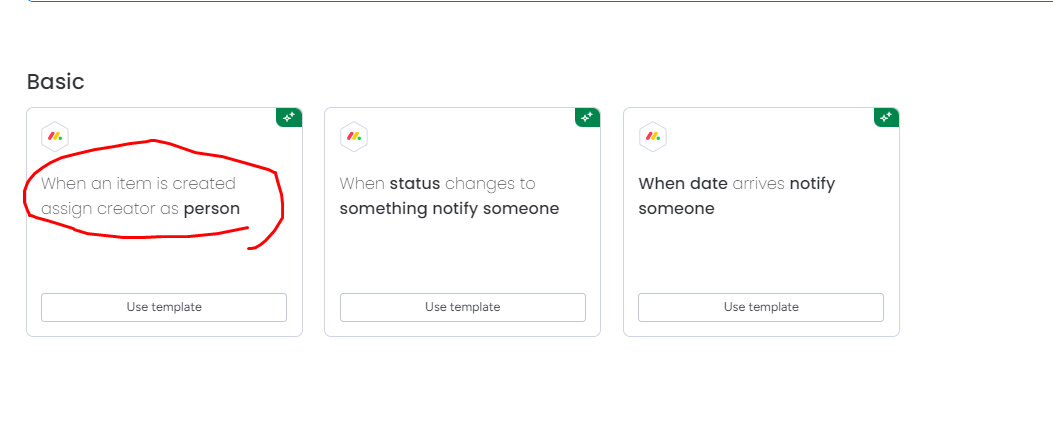Click the 'assign creator as' text in the first card
This screenshot has width=1053, height=439.
pyautogui.click(x=110, y=209)
